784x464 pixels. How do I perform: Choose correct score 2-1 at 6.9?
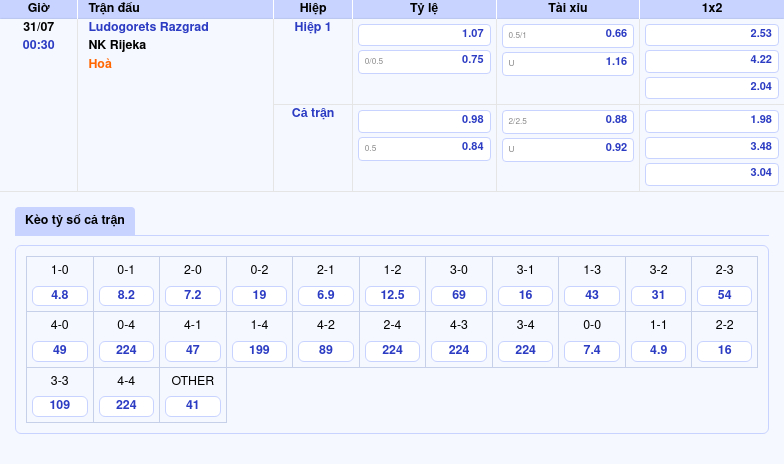(x=325, y=296)
